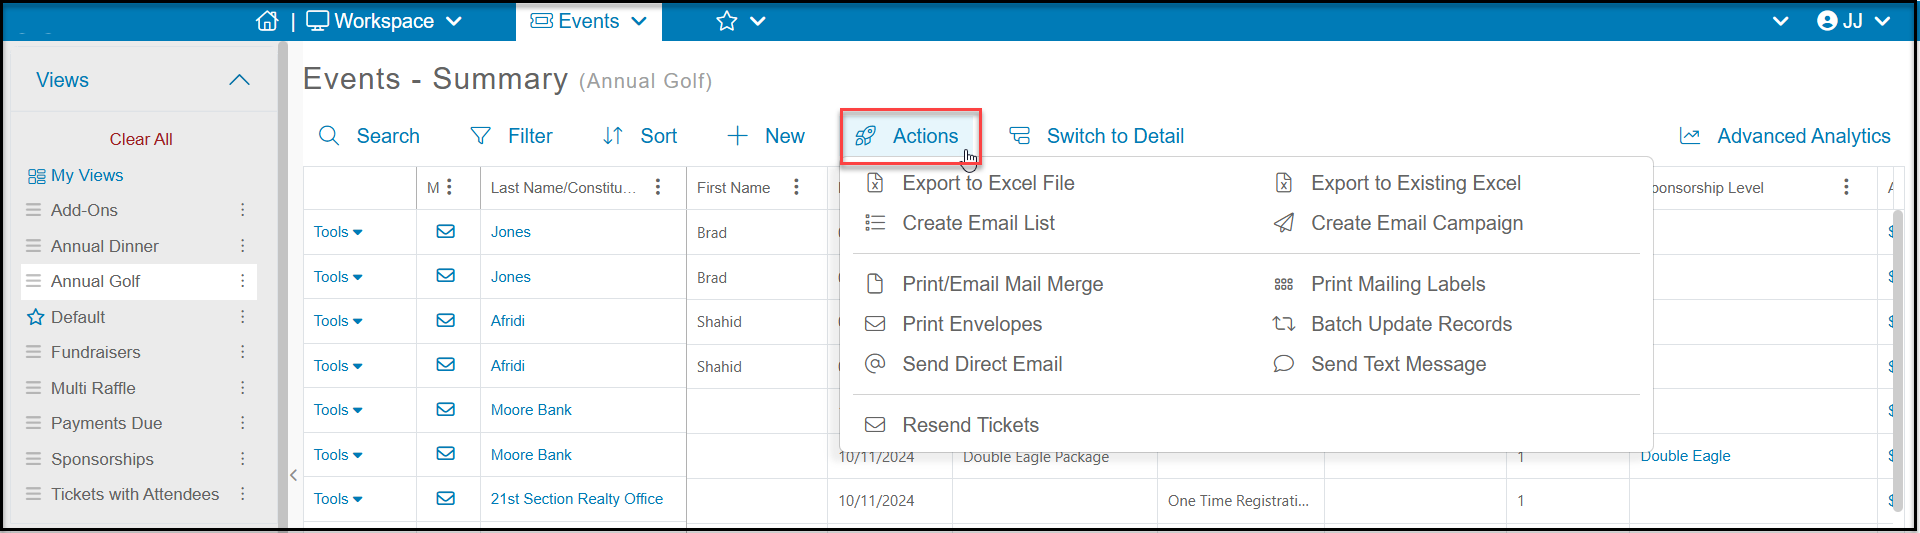Viewport: 1920px width, 533px height.
Task: Choose Batch Update Records
Action: click(1392, 324)
